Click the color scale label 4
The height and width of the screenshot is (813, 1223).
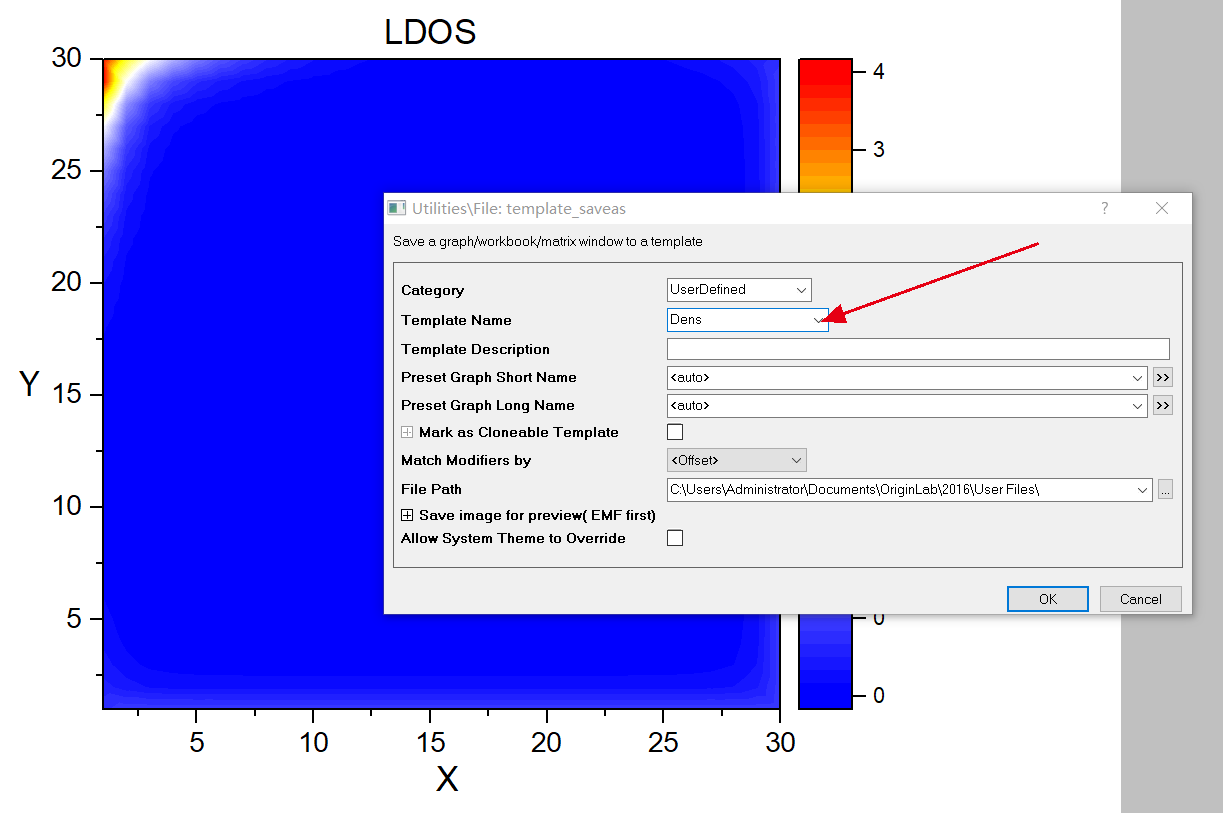coord(879,72)
